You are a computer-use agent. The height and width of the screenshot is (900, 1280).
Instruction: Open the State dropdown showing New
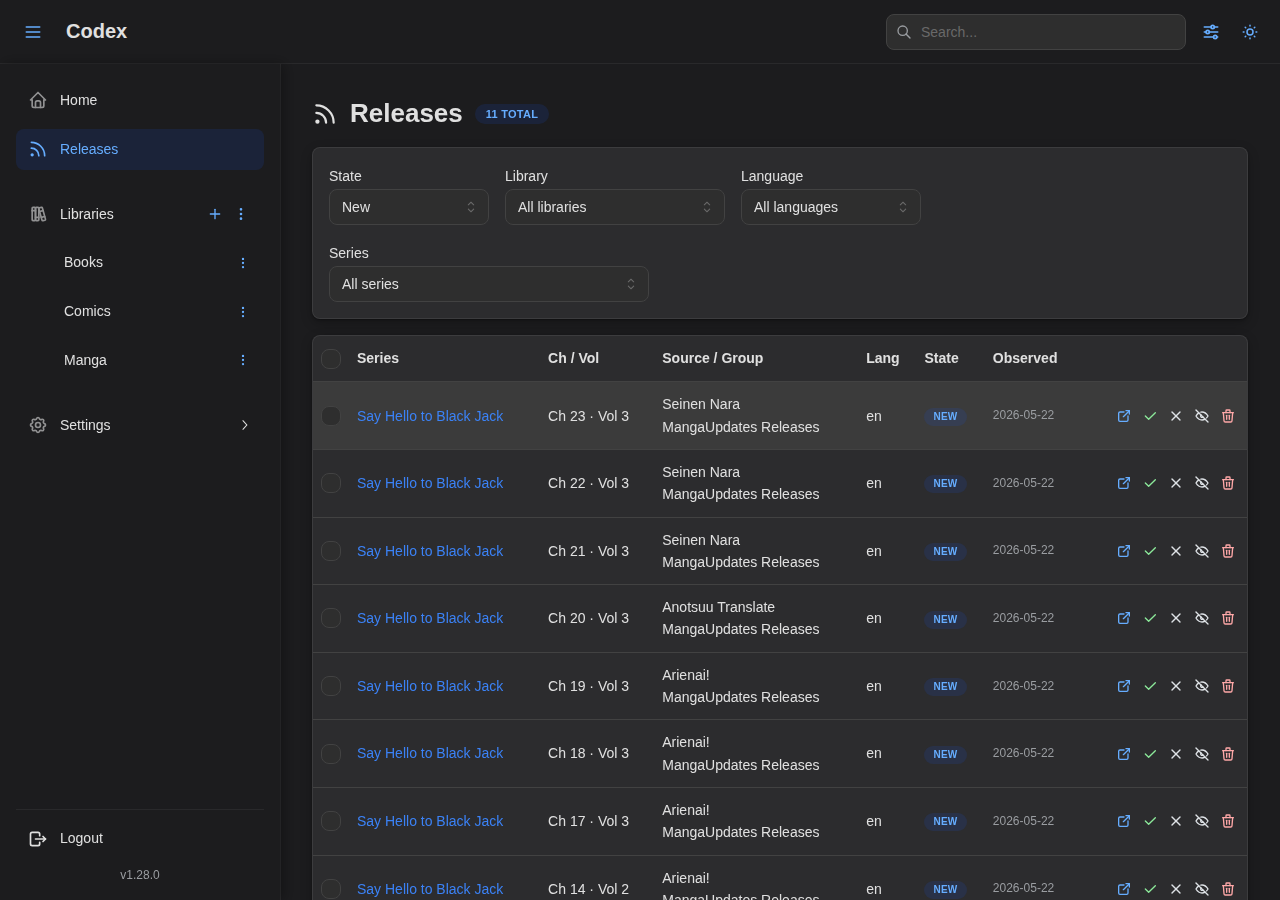(409, 207)
